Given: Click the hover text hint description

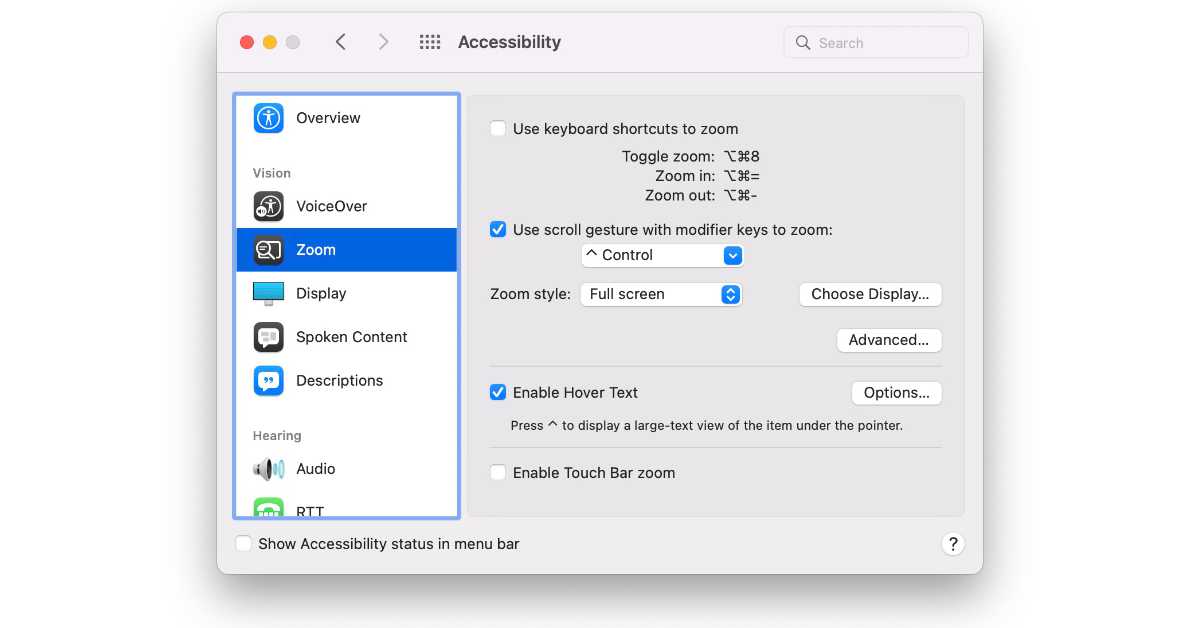Looking at the screenshot, I should 707,426.
